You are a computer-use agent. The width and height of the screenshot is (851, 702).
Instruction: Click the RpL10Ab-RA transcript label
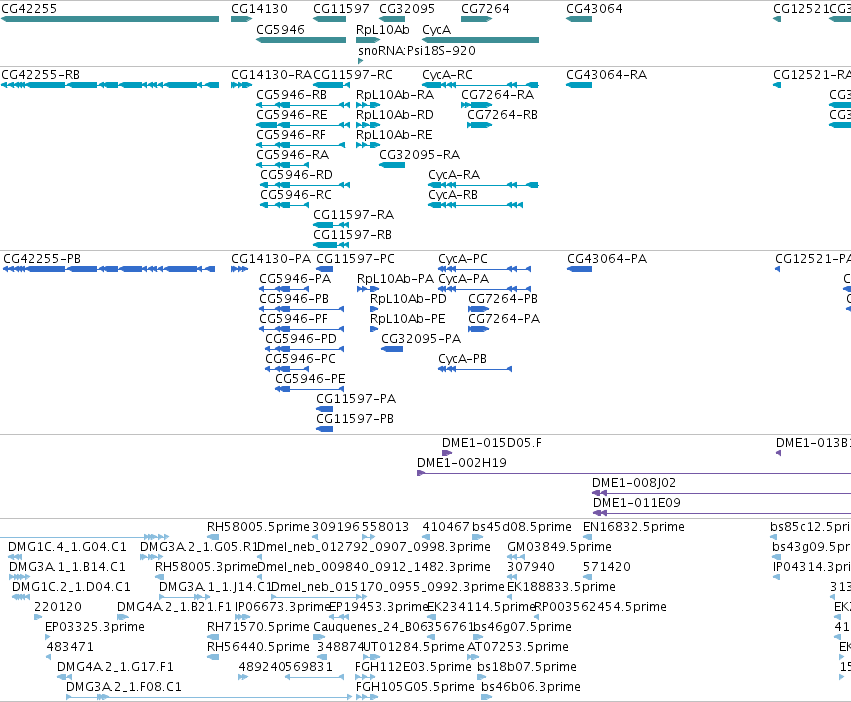point(395,94)
